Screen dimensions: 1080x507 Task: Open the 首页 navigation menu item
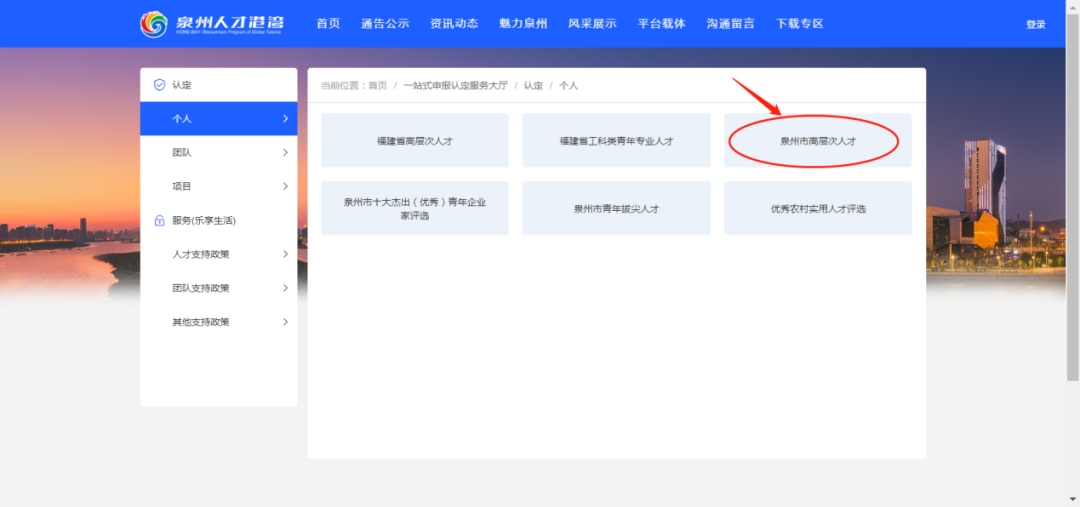(x=328, y=24)
